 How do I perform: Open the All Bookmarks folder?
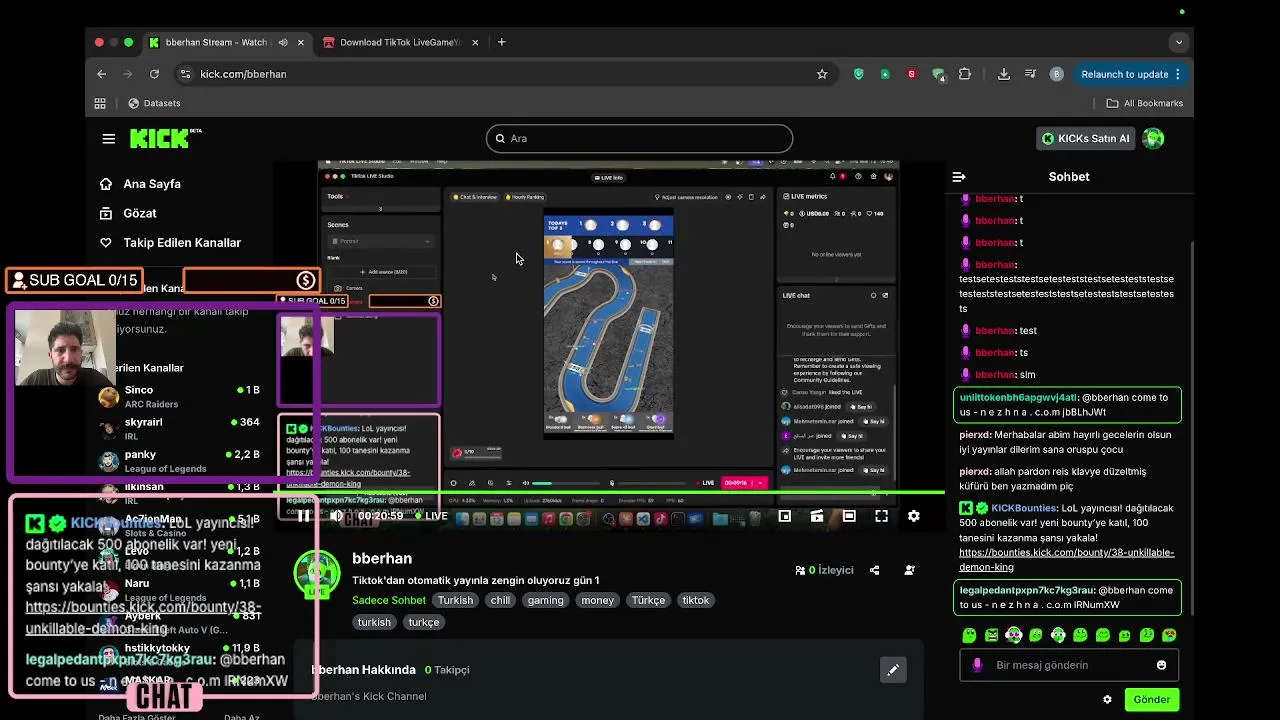[x=1145, y=103]
